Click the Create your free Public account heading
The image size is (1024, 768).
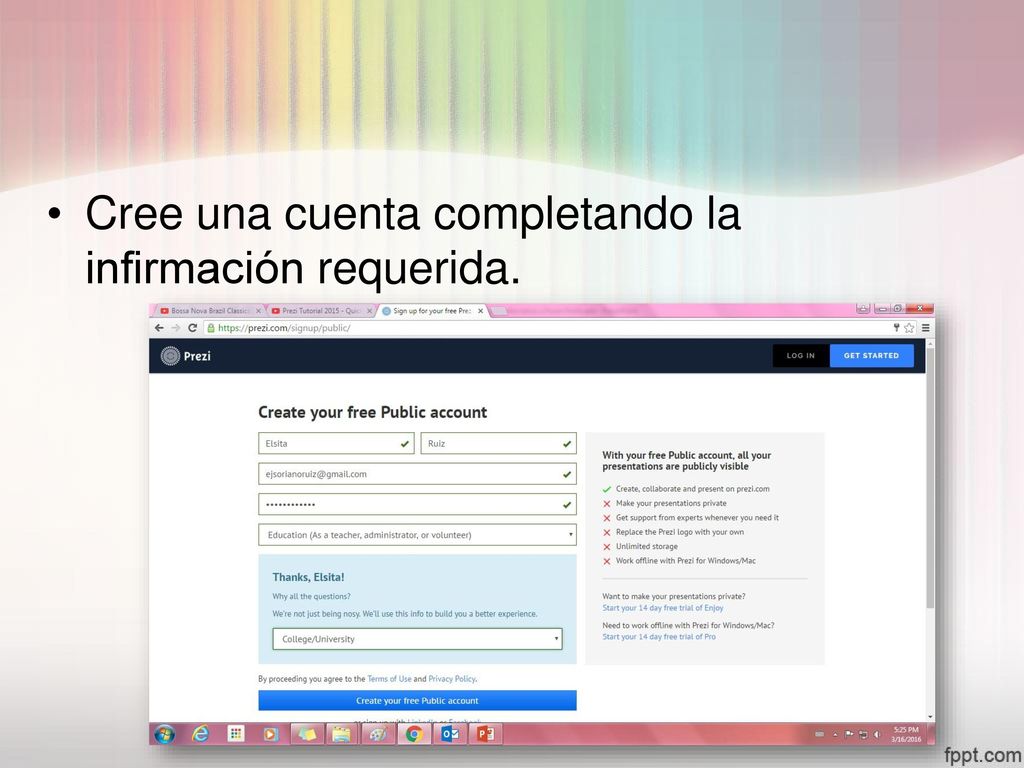coord(373,412)
